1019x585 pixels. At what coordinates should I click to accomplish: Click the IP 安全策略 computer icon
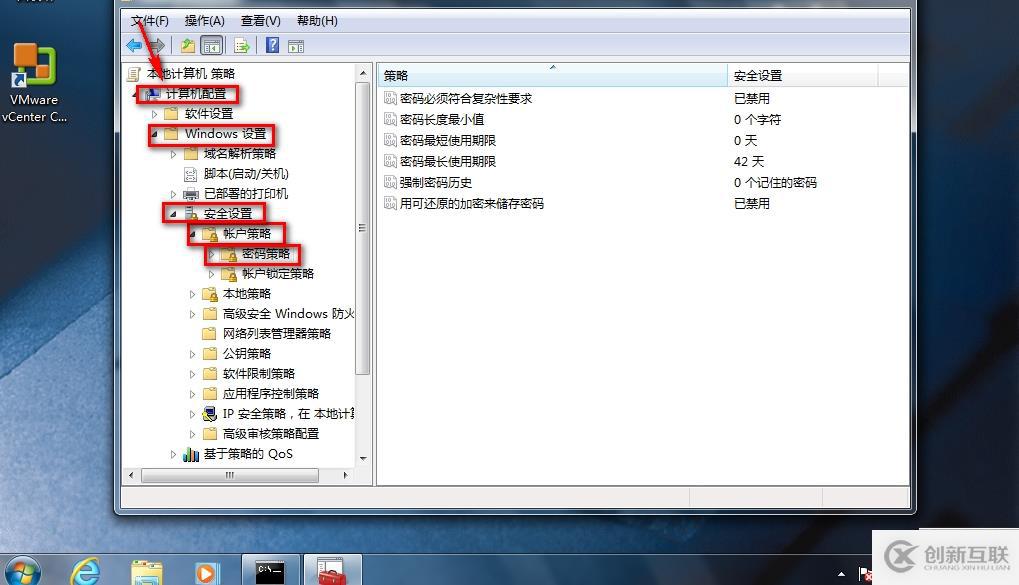pos(209,413)
